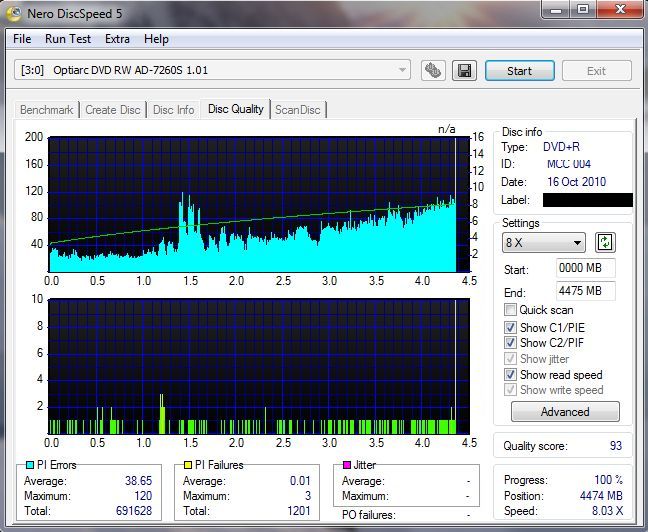Viewport: 648px width, 532px height.
Task: Click the yellow PI Failures legend swatch
Action: 188,465
